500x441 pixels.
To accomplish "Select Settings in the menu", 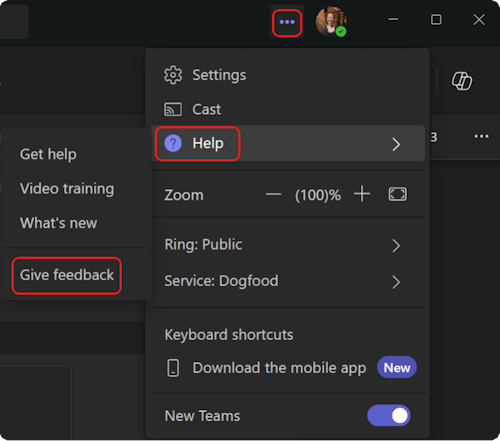I will point(288,75).
